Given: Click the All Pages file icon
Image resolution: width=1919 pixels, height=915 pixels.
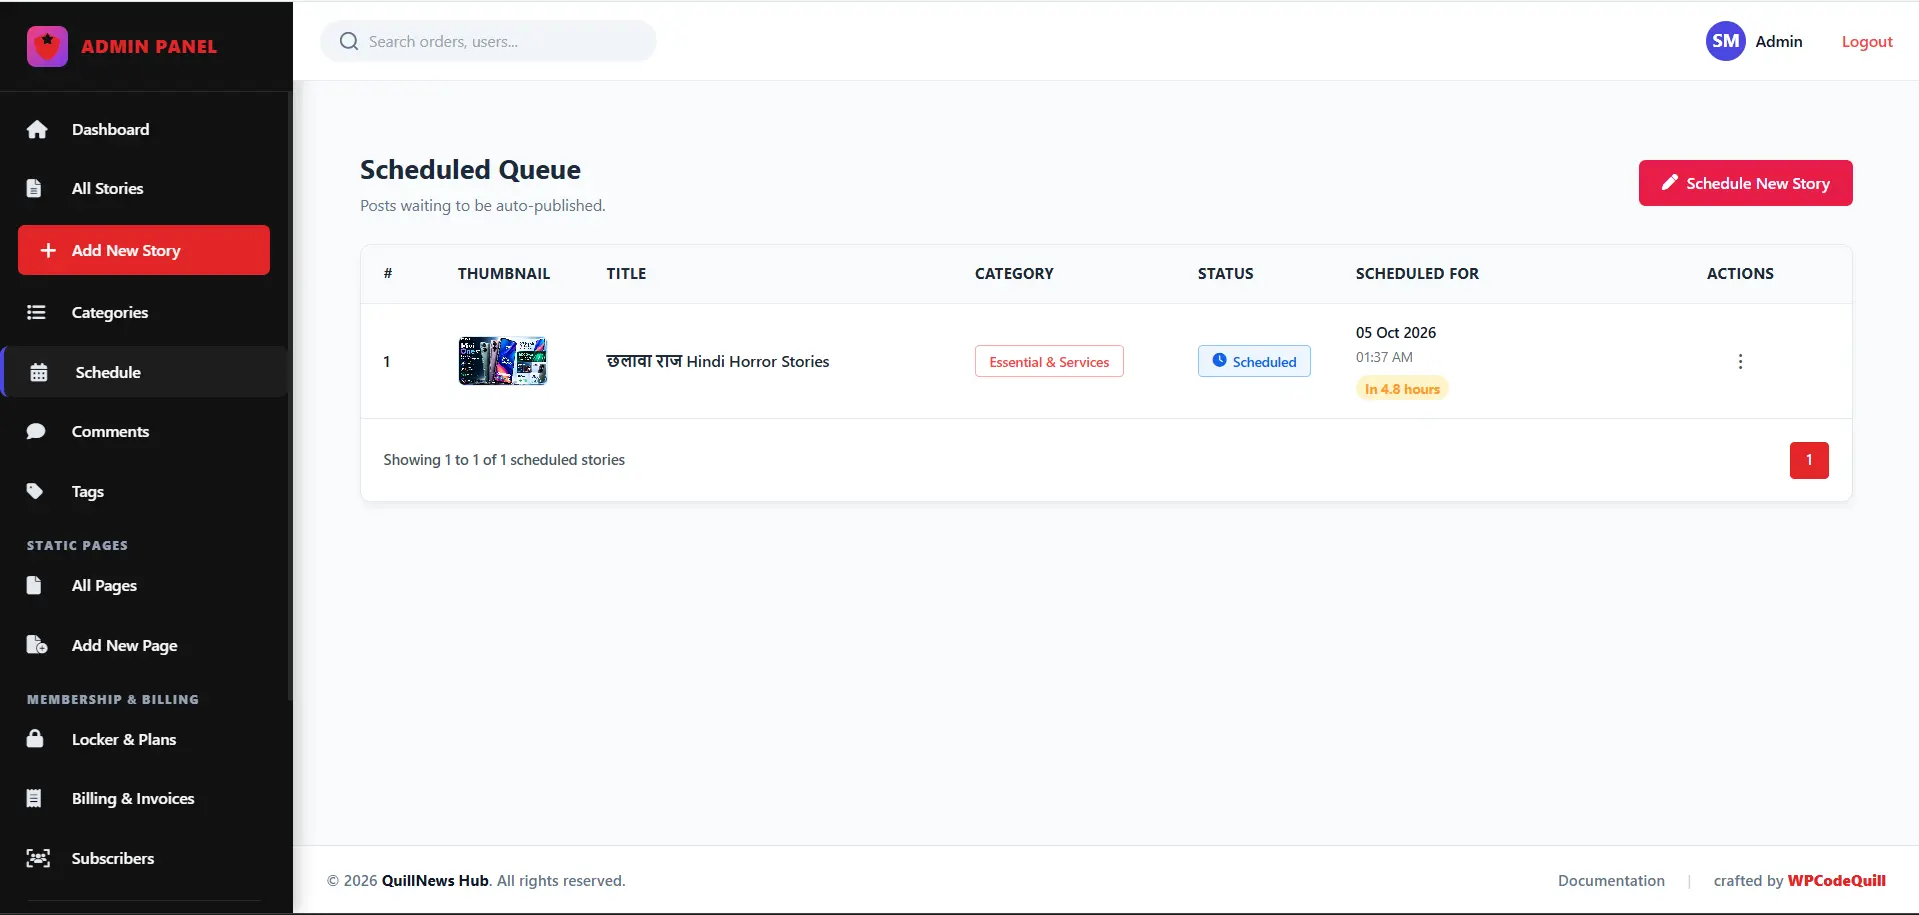Looking at the screenshot, I should pyautogui.click(x=34, y=585).
